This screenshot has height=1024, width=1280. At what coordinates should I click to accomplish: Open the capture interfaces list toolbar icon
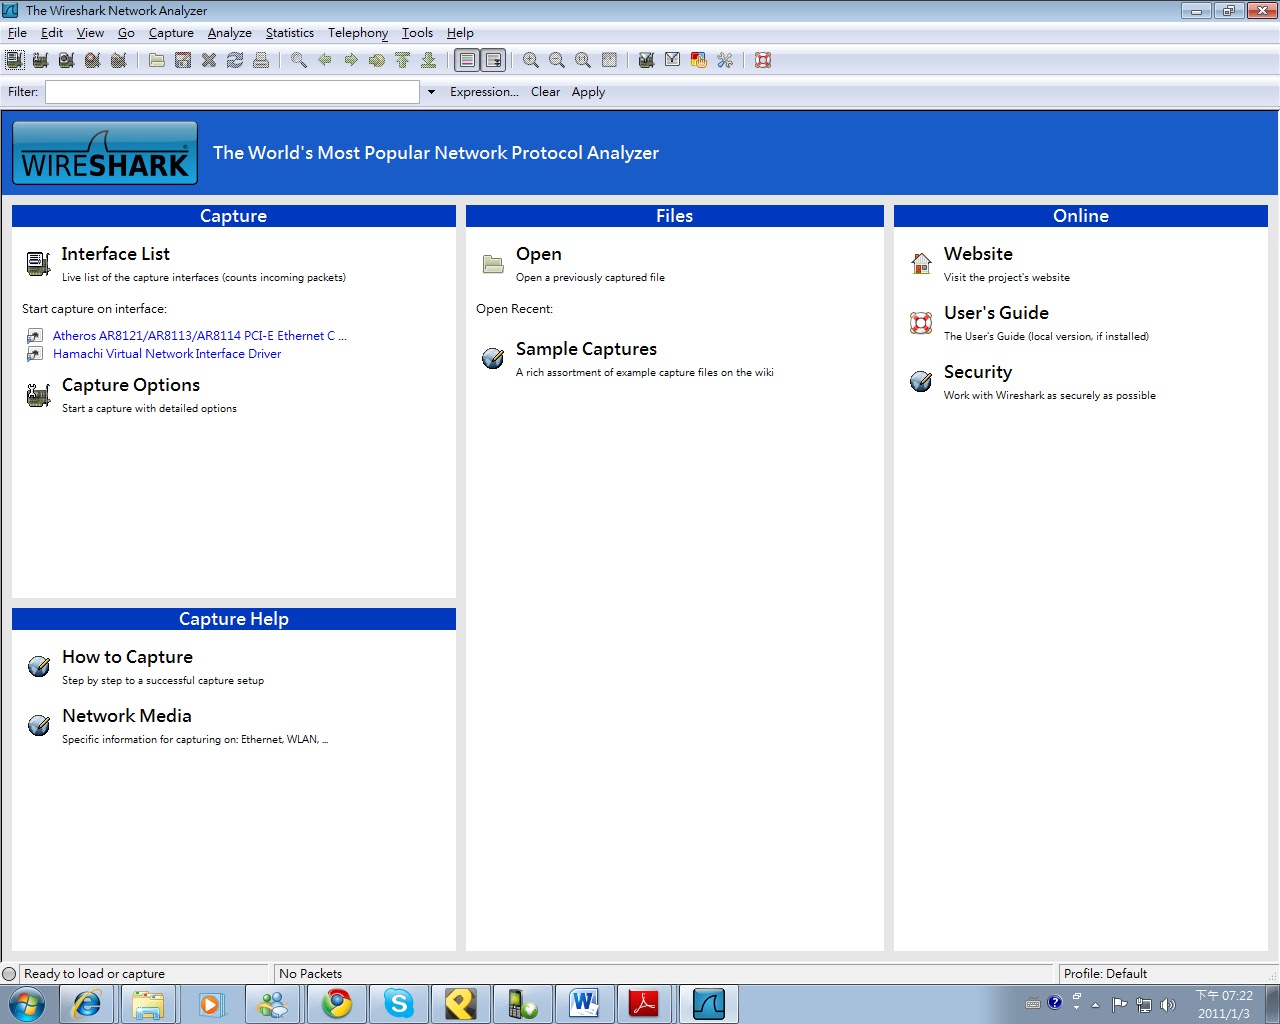[x=15, y=60]
